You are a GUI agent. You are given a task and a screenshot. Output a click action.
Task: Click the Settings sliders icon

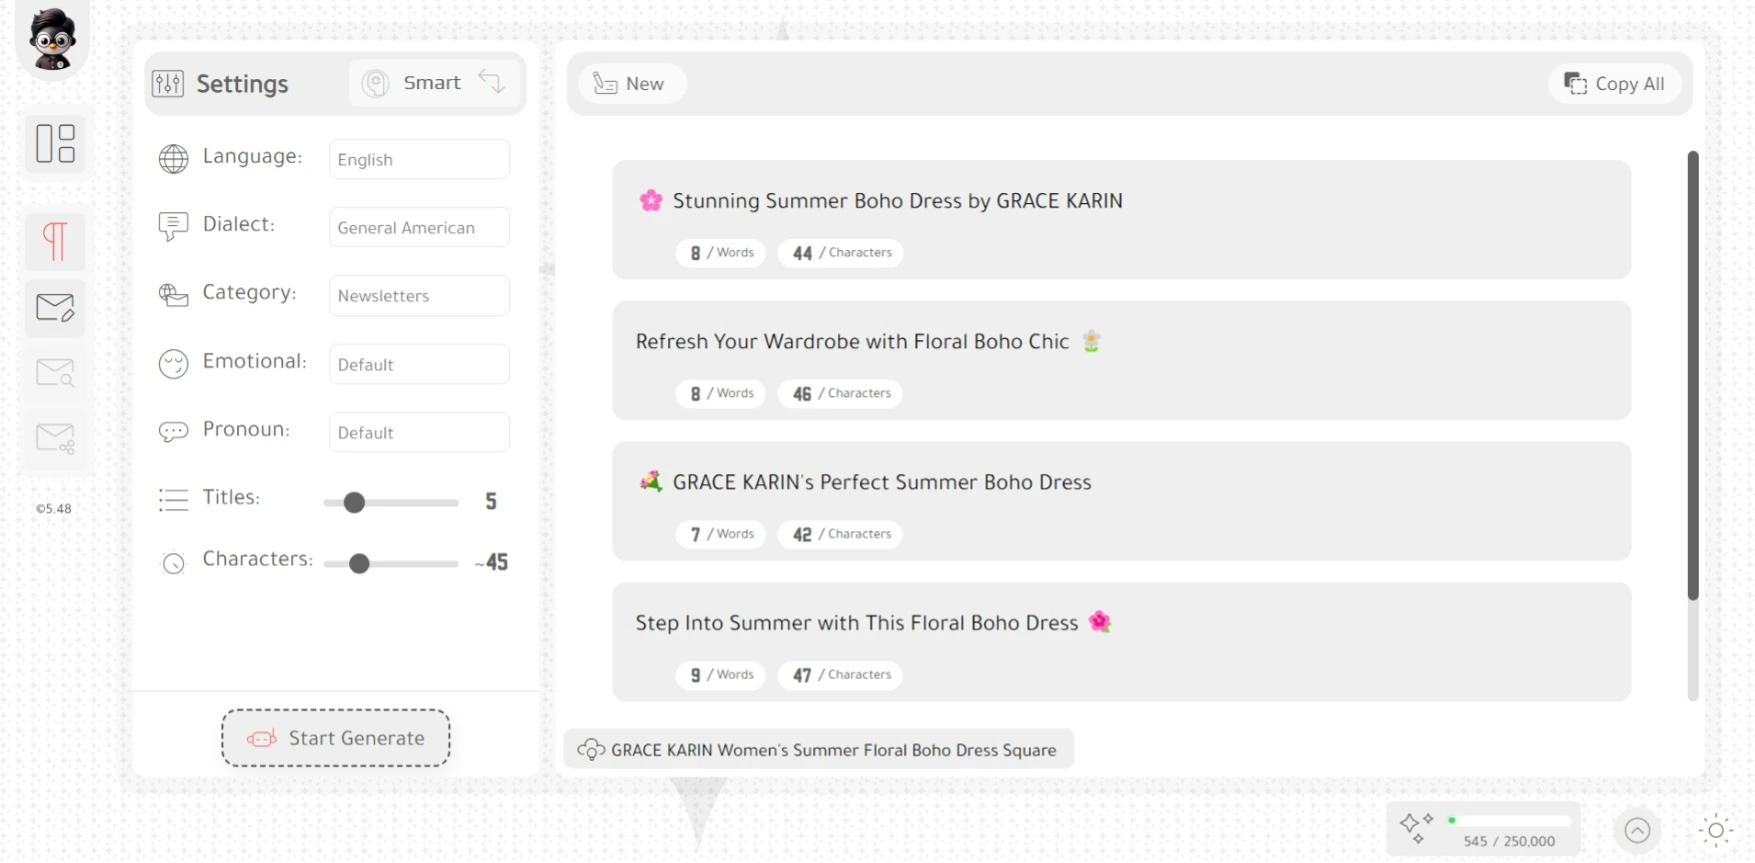click(168, 84)
